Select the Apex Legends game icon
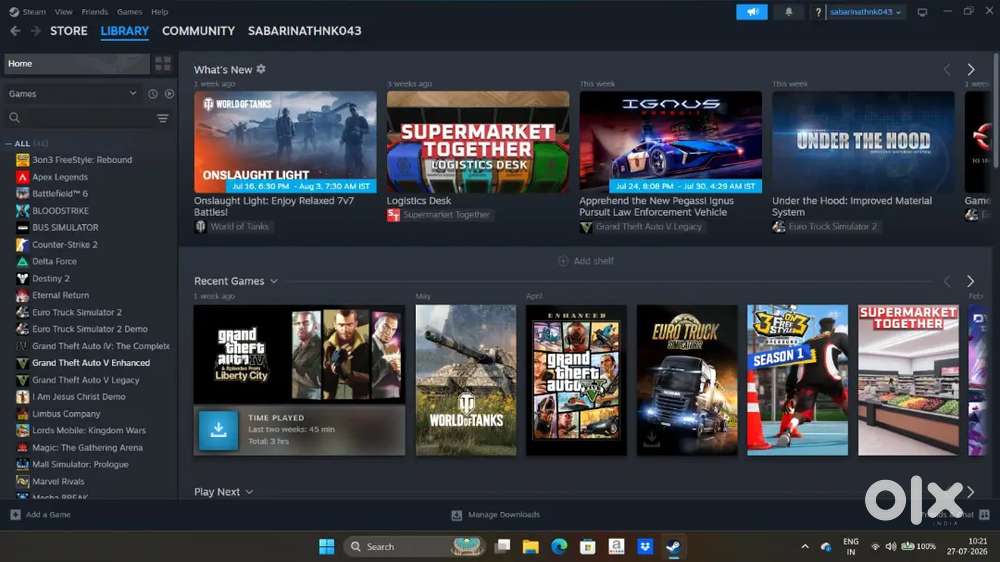Image resolution: width=1000 pixels, height=562 pixels. coord(22,177)
